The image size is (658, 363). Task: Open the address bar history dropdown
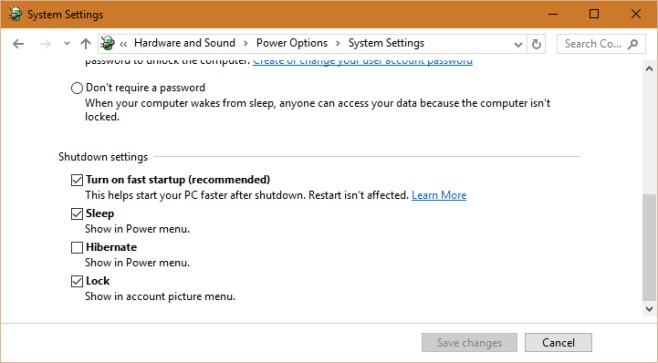click(518, 44)
